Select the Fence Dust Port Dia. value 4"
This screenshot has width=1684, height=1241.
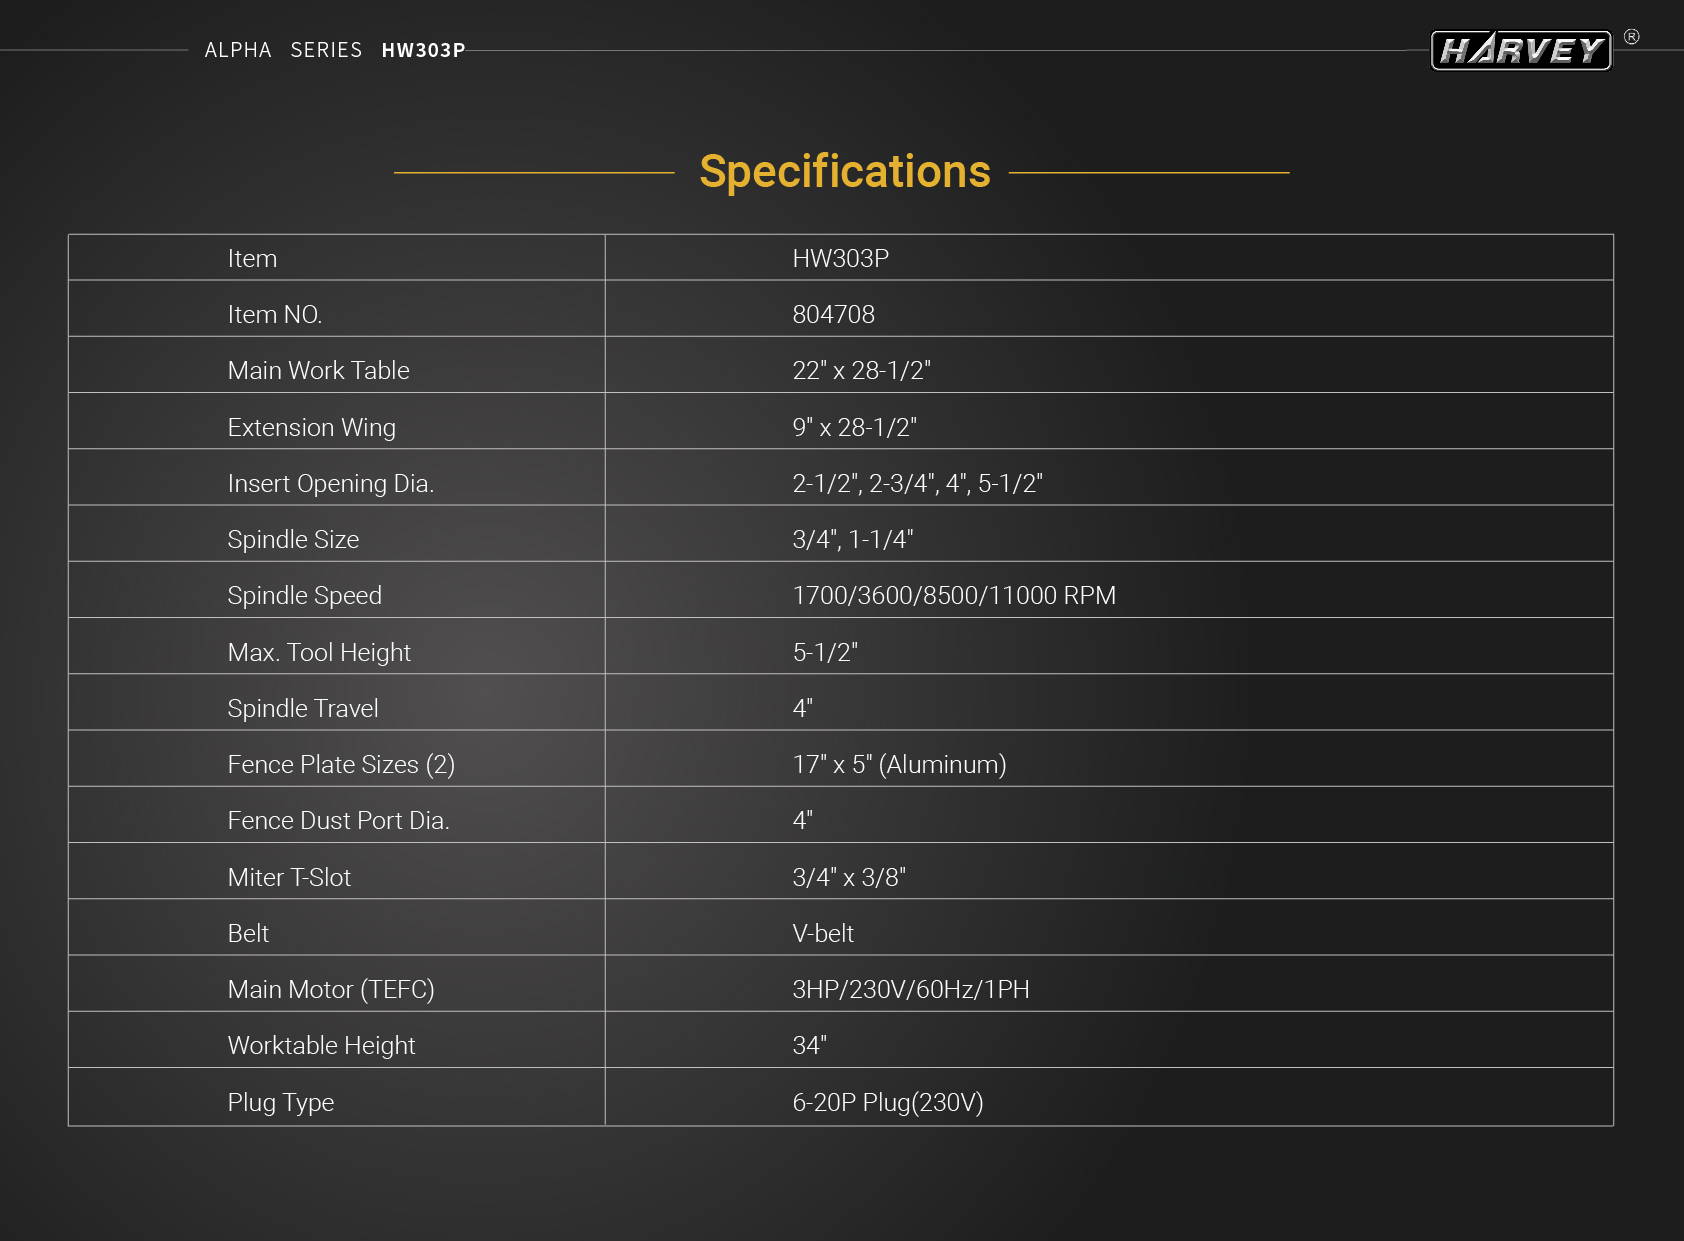click(x=802, y=820)
